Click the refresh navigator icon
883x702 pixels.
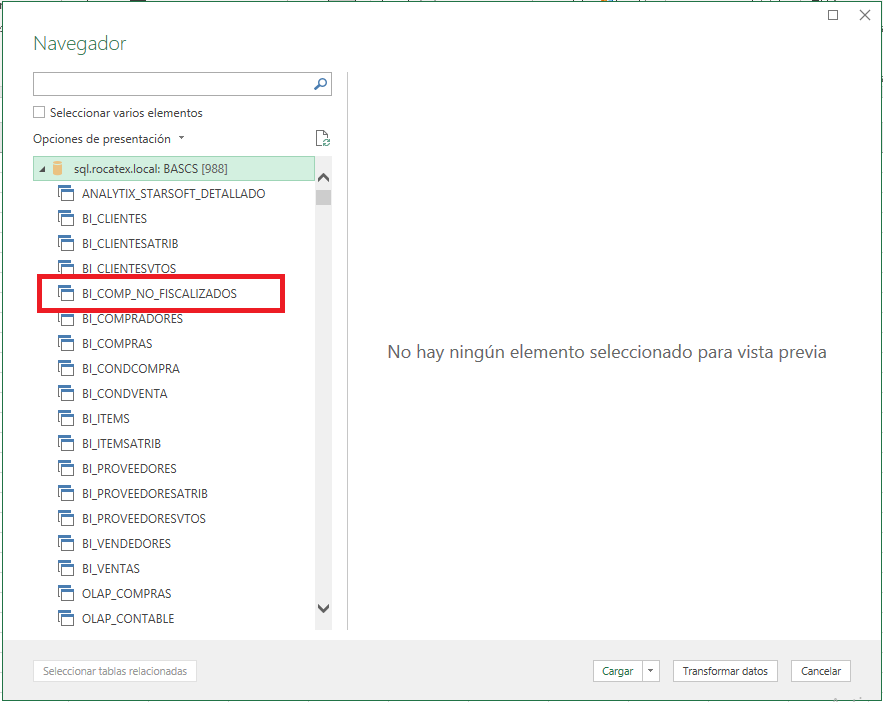[322, 139]
